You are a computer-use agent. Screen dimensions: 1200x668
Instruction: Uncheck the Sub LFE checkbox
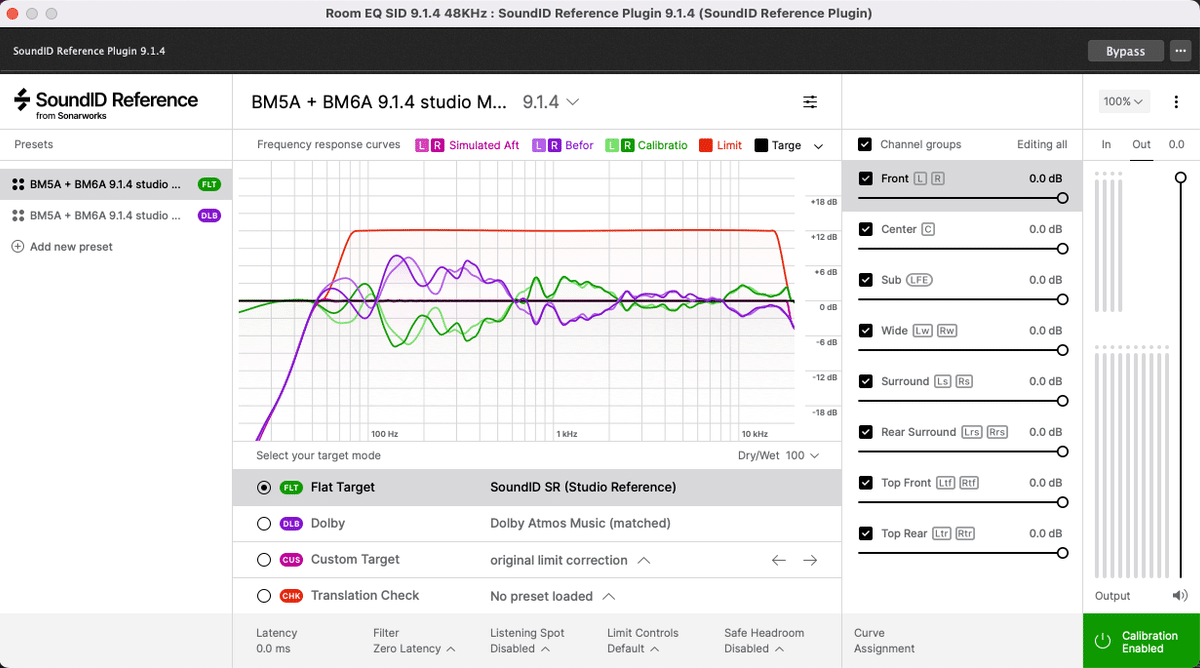(866, 280)
